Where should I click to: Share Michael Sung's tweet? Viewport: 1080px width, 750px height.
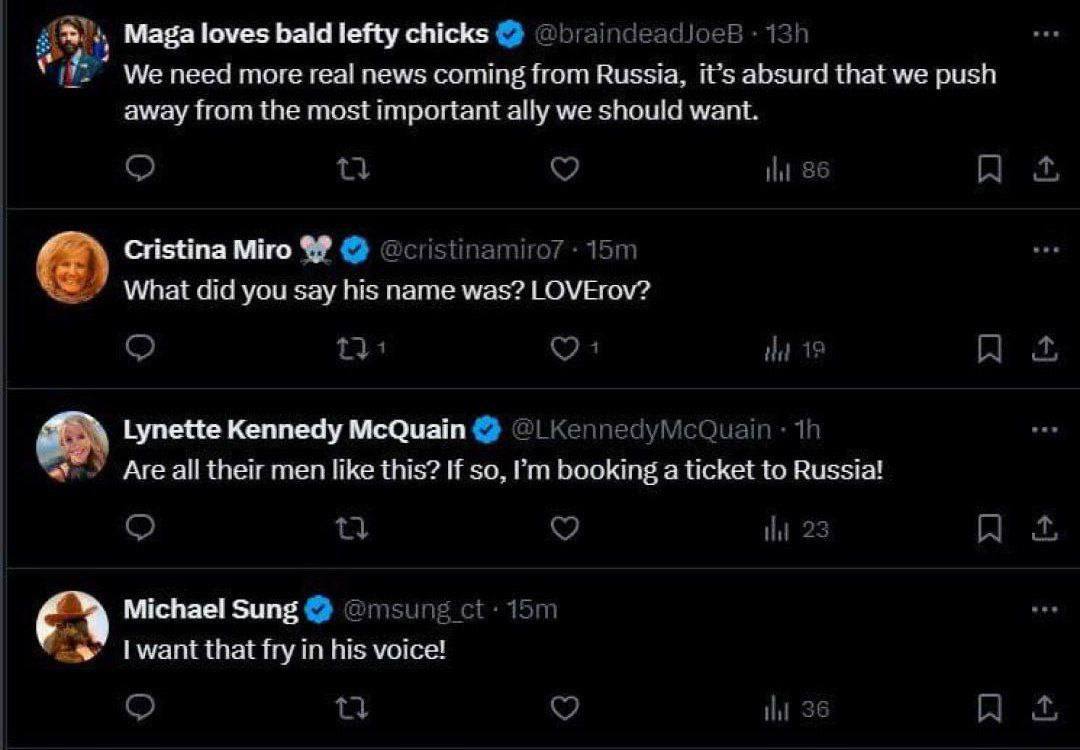pos(1044,708)
